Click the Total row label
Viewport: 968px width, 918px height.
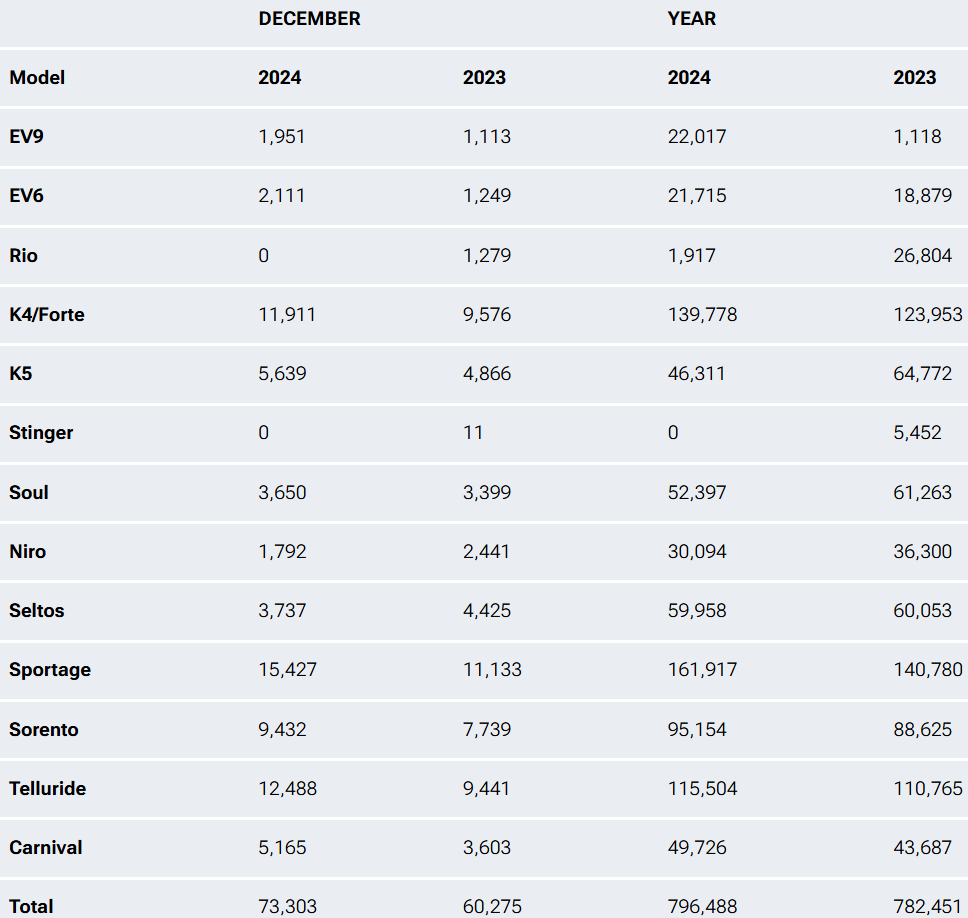click(x=31, y=907)
